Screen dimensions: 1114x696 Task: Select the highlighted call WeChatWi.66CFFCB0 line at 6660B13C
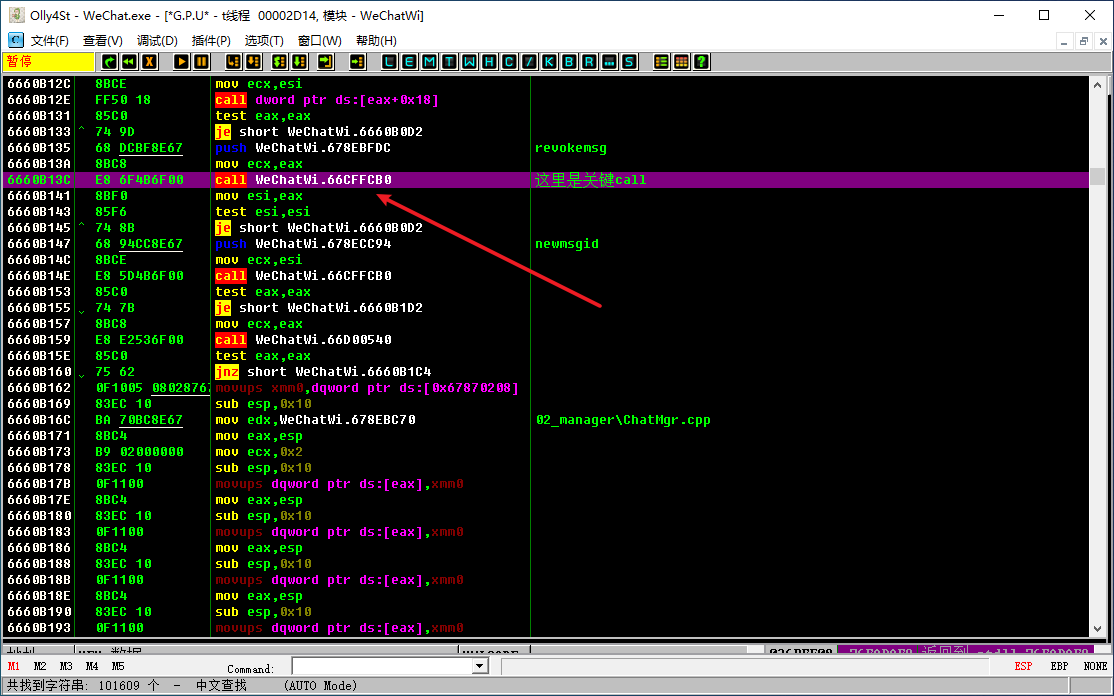[x=546, y=180]
